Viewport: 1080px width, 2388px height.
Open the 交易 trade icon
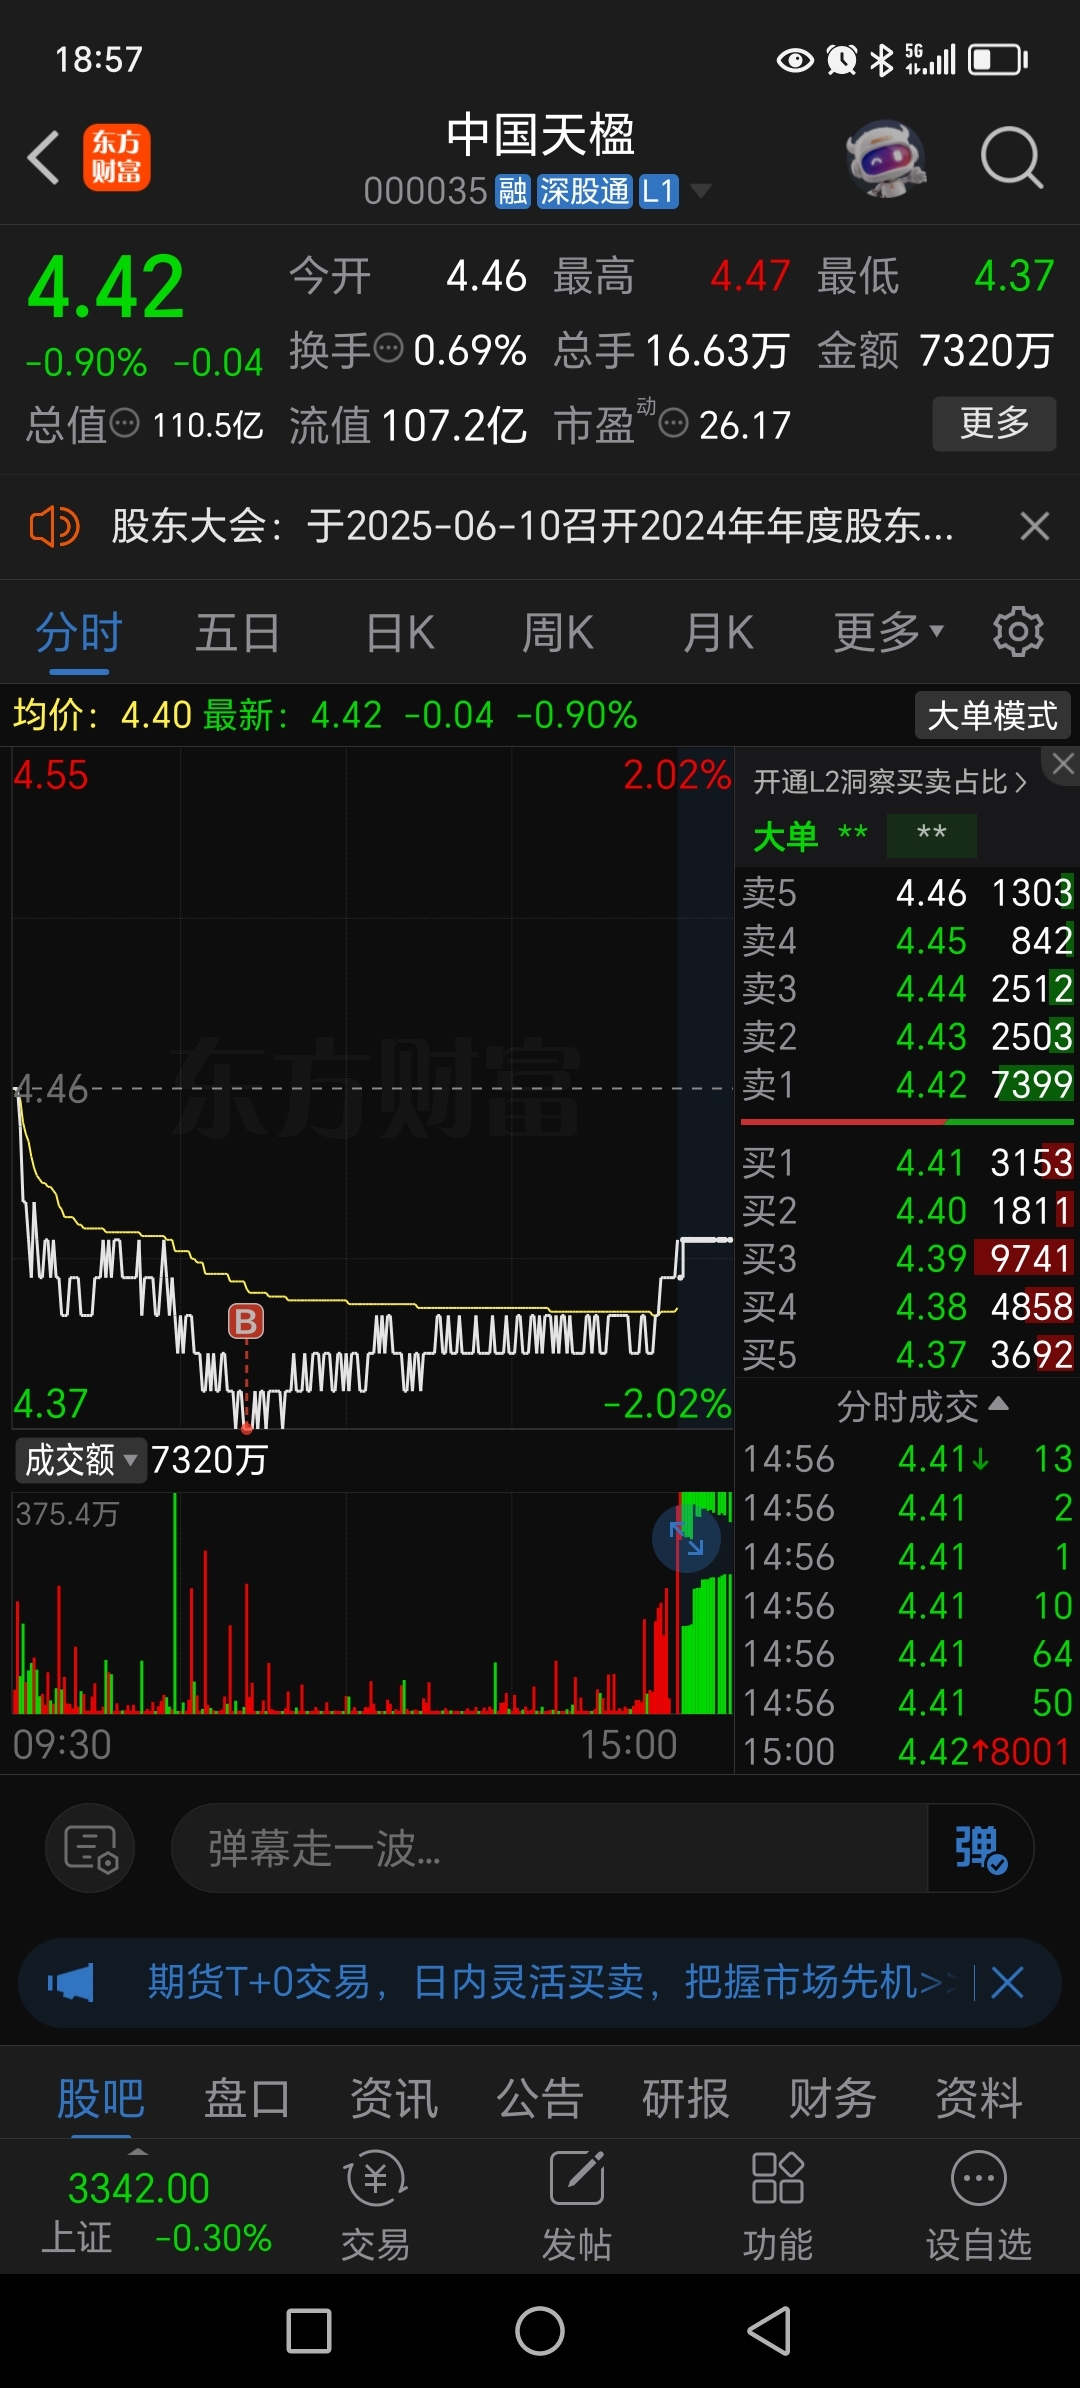coord(376,2207)
